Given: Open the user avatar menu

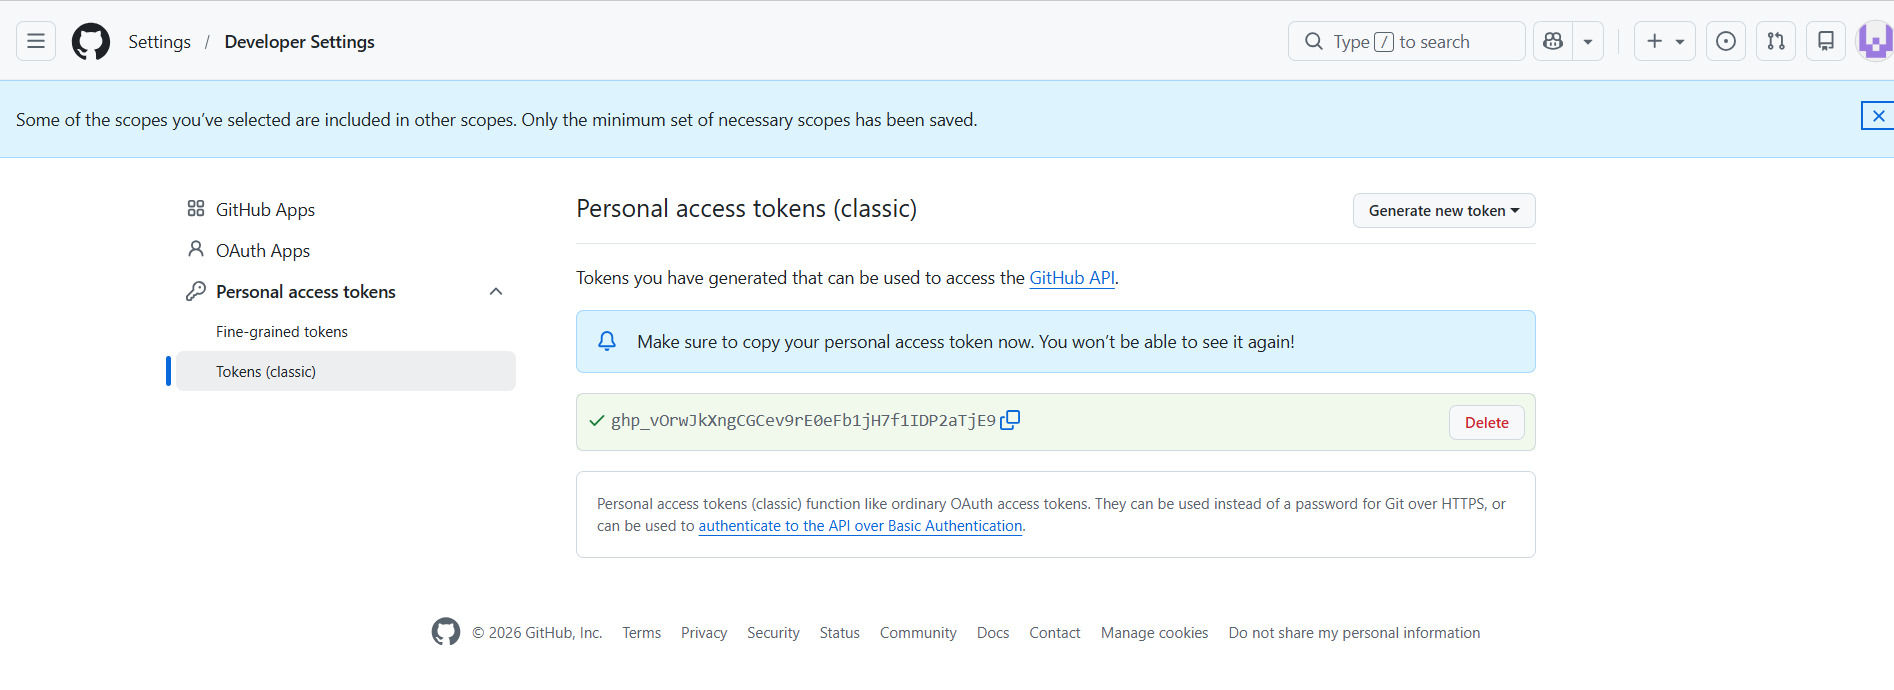Looking at the screenshot, I should (x=1875, y=41).
